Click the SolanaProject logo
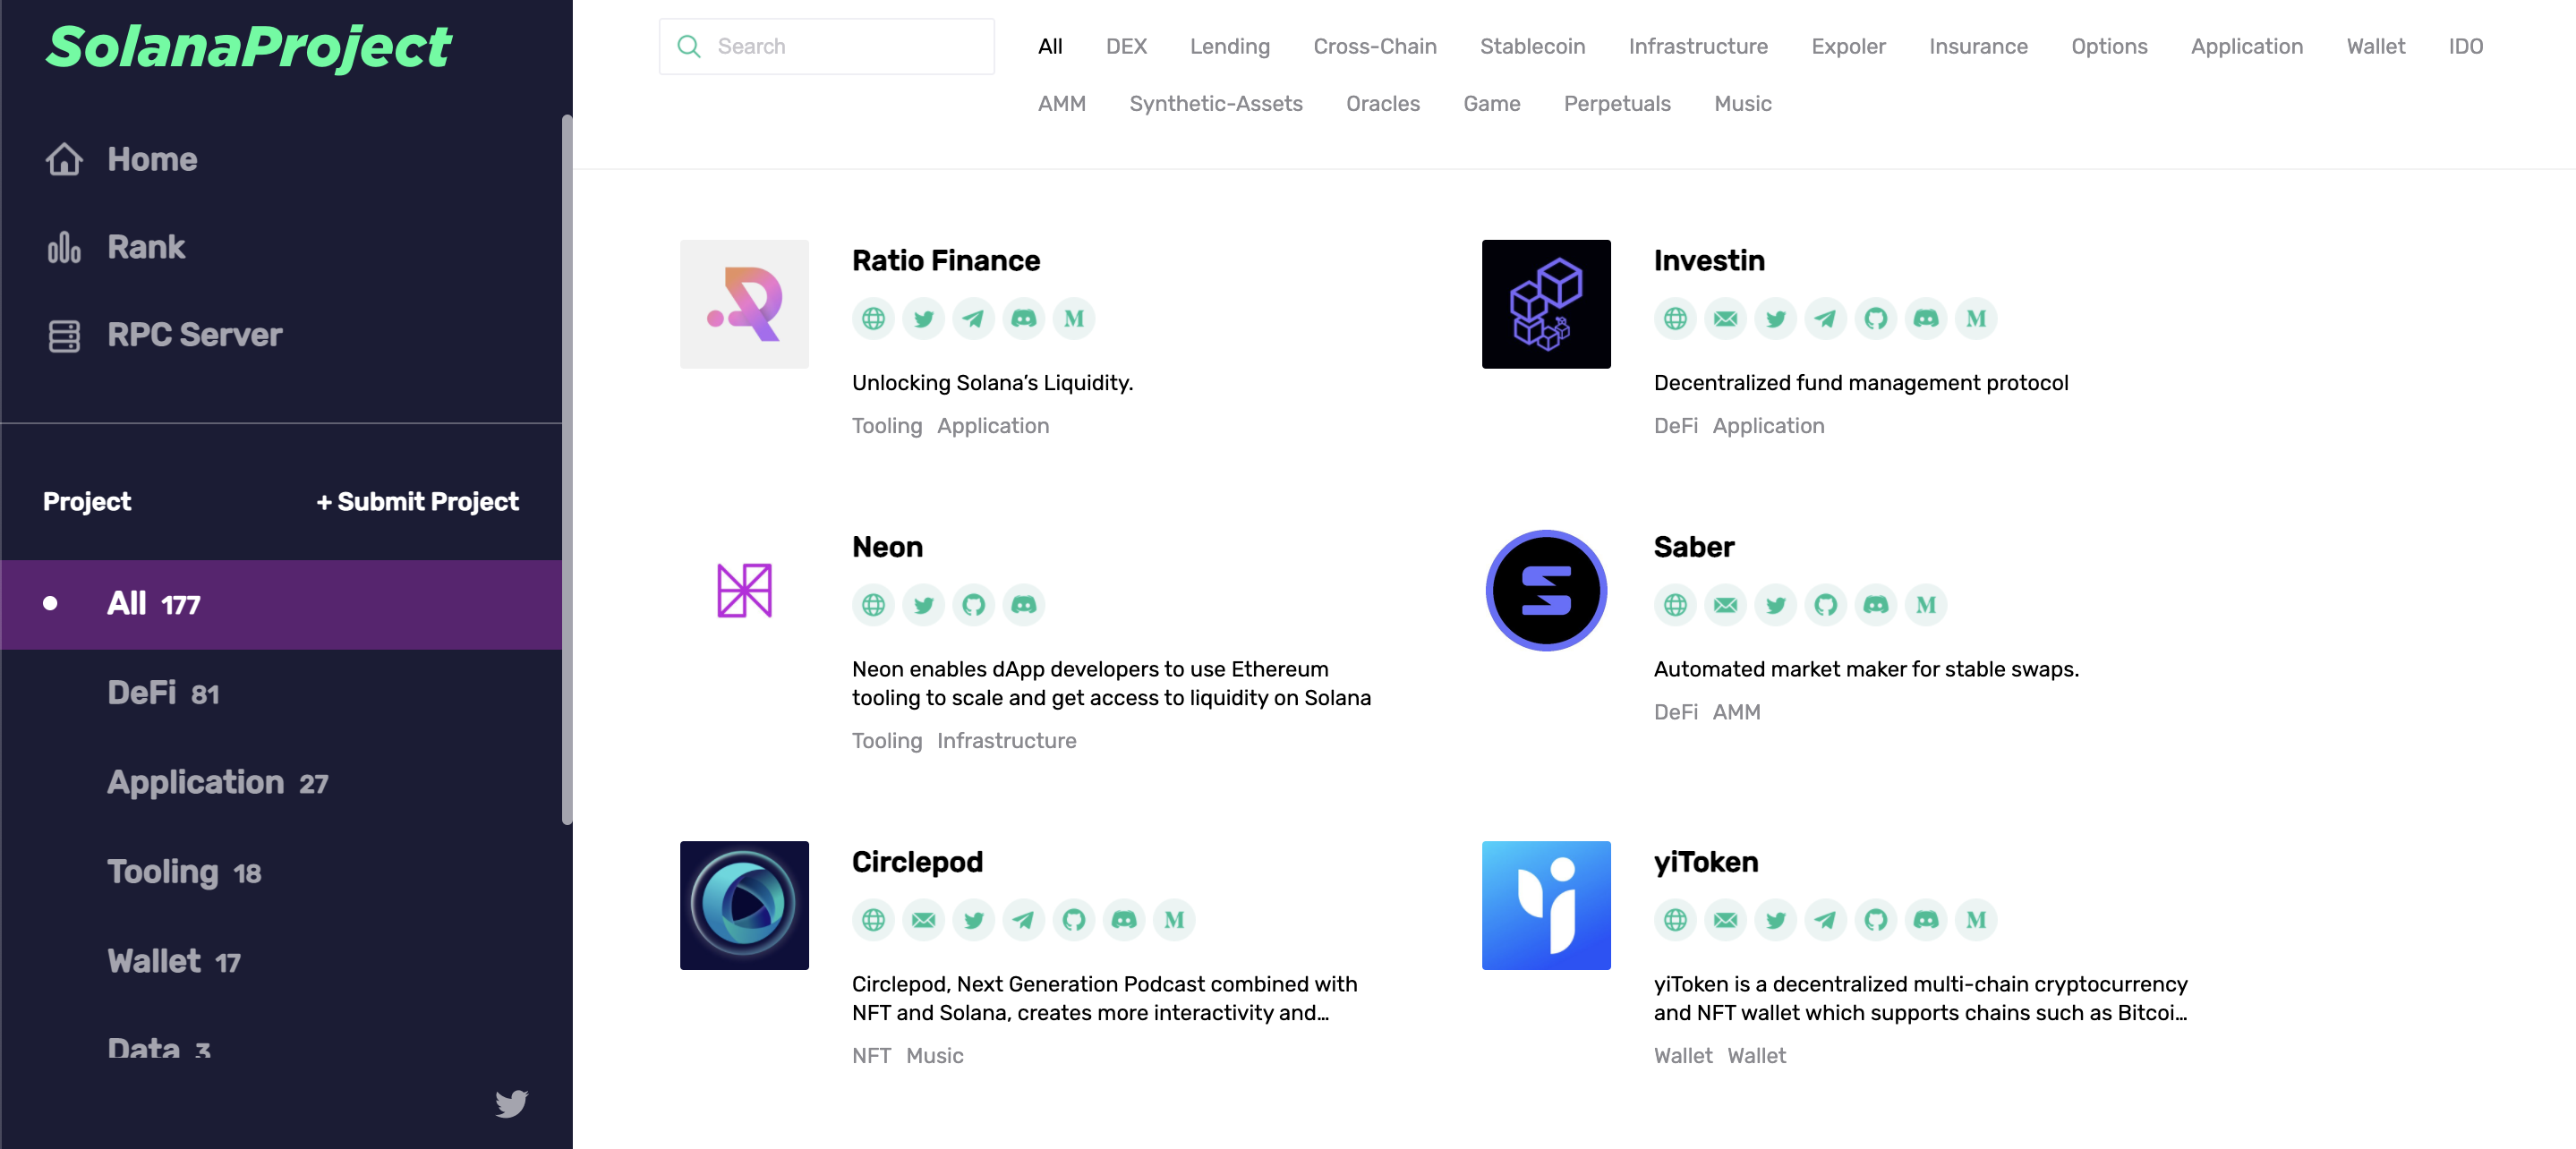The image size is (2576, 1149). pos(249,47)
